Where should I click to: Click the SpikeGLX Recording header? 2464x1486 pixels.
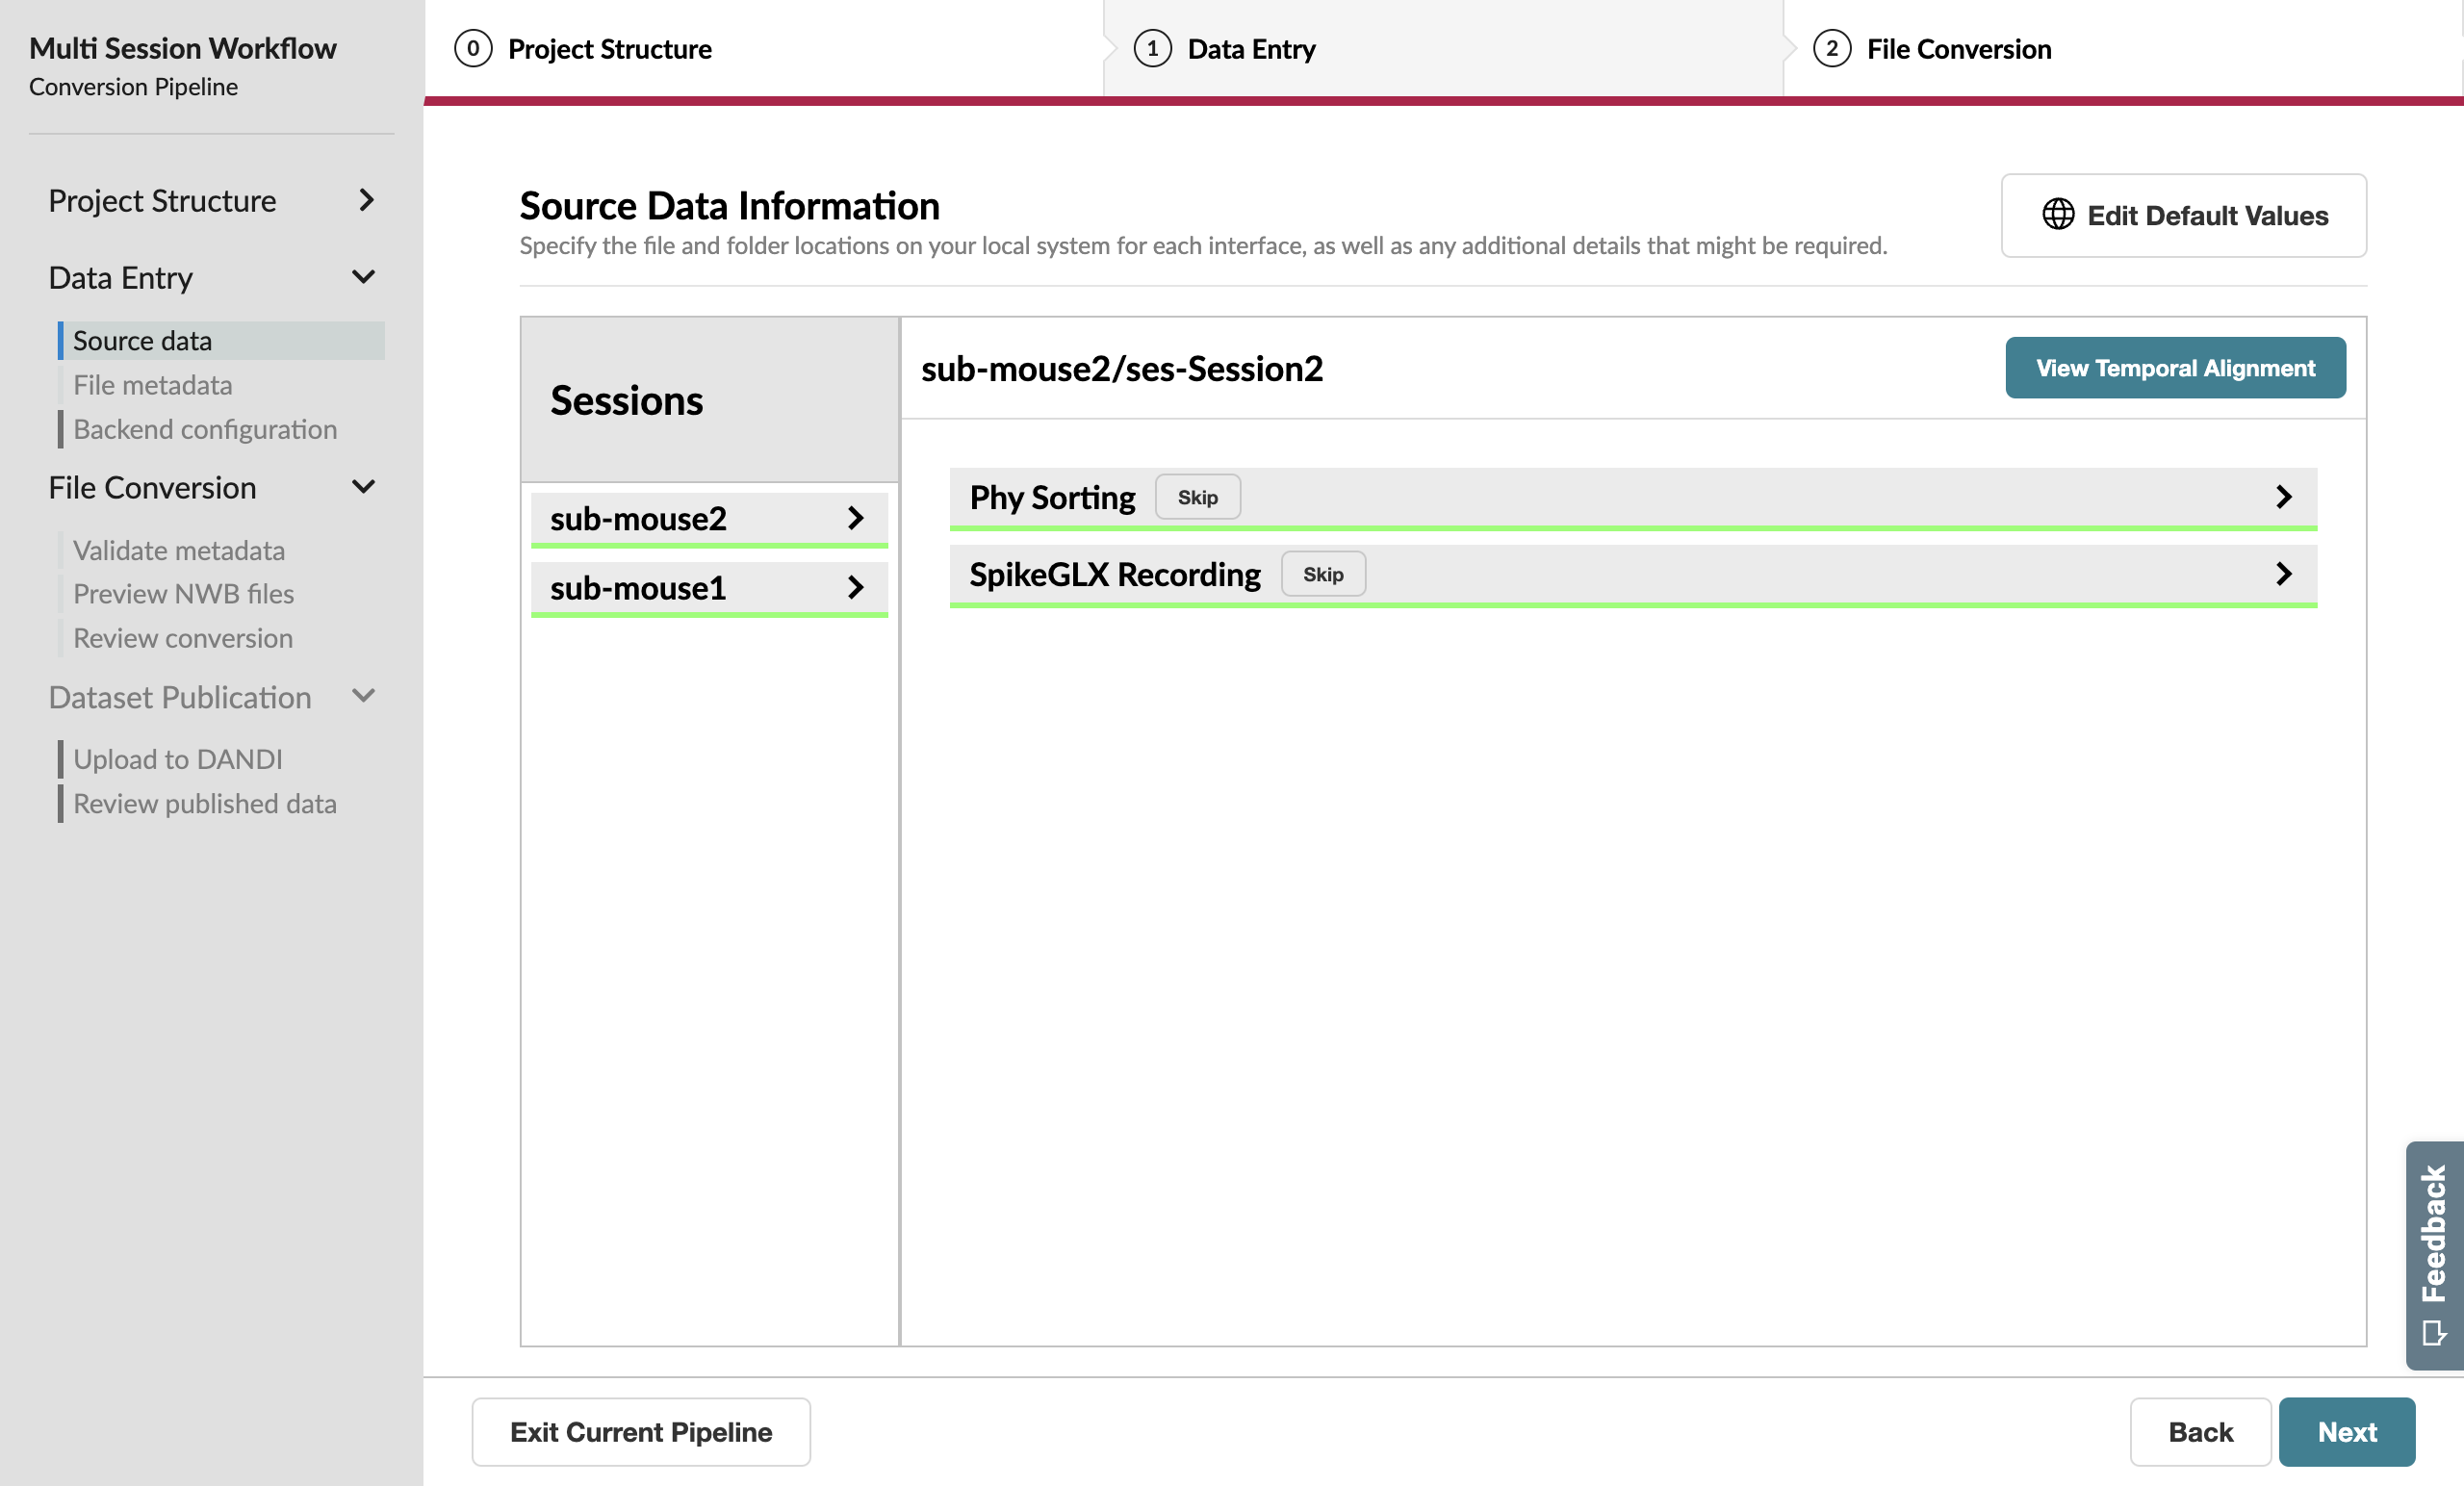tap(1633, 575)
